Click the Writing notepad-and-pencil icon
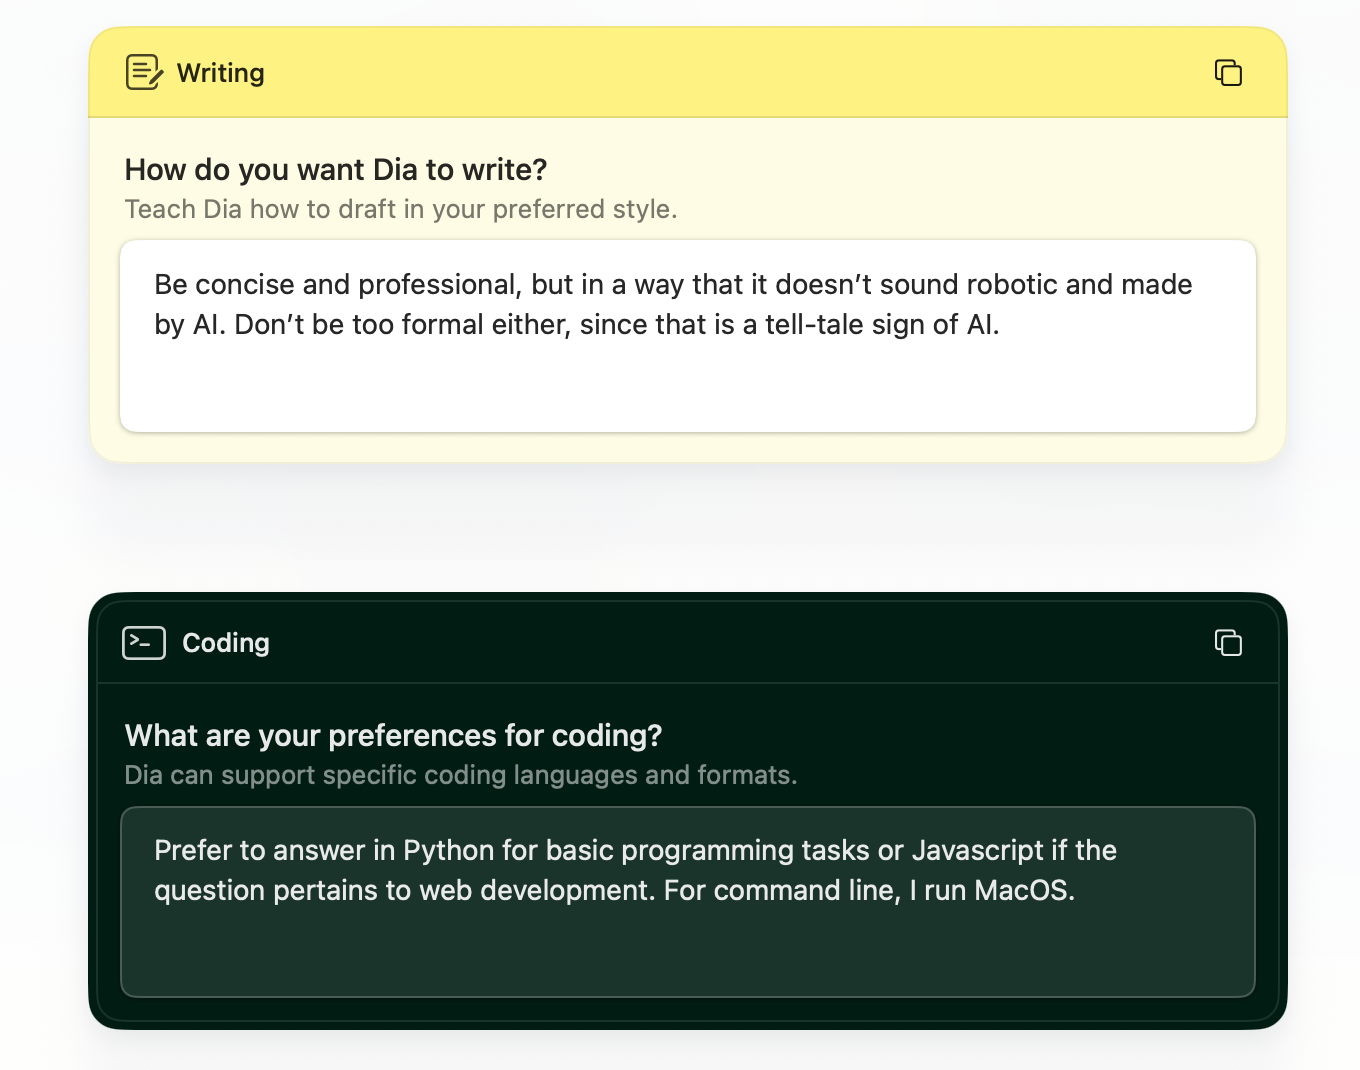Screen dimensions: 1360x1070 [144, 72]
